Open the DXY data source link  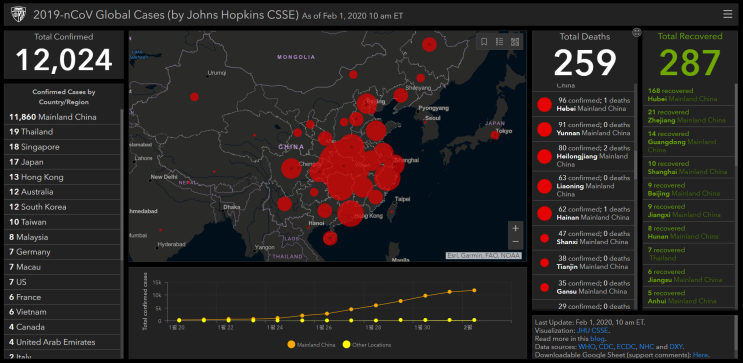tap(676, 347)
